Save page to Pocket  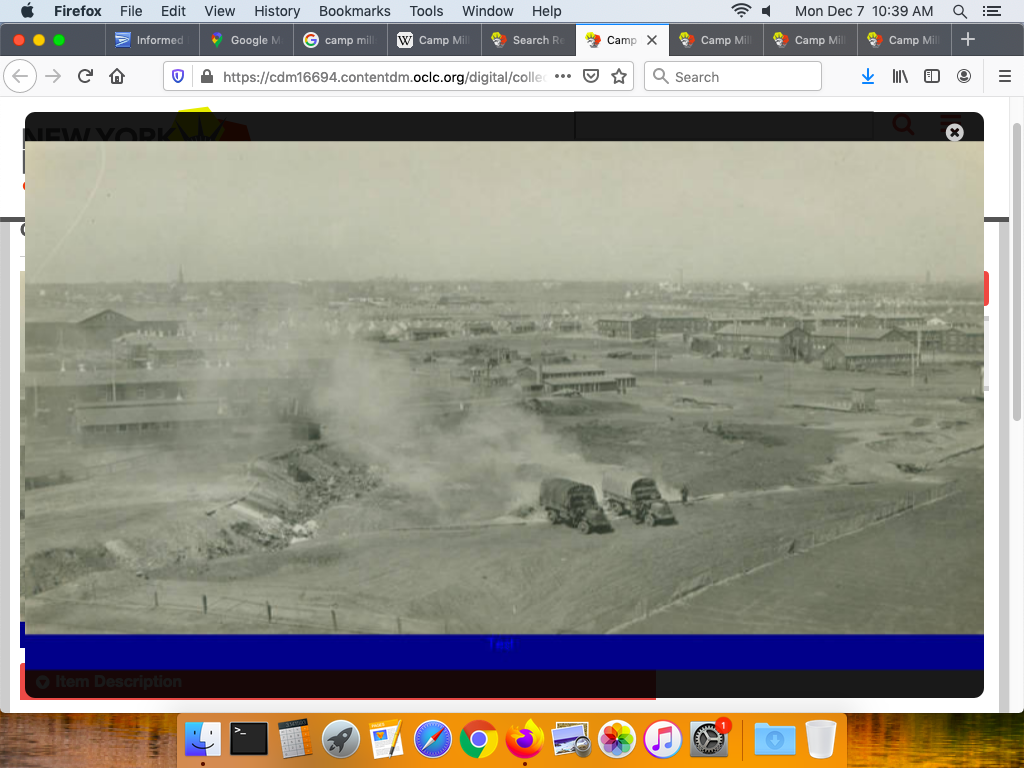(591, 77)
